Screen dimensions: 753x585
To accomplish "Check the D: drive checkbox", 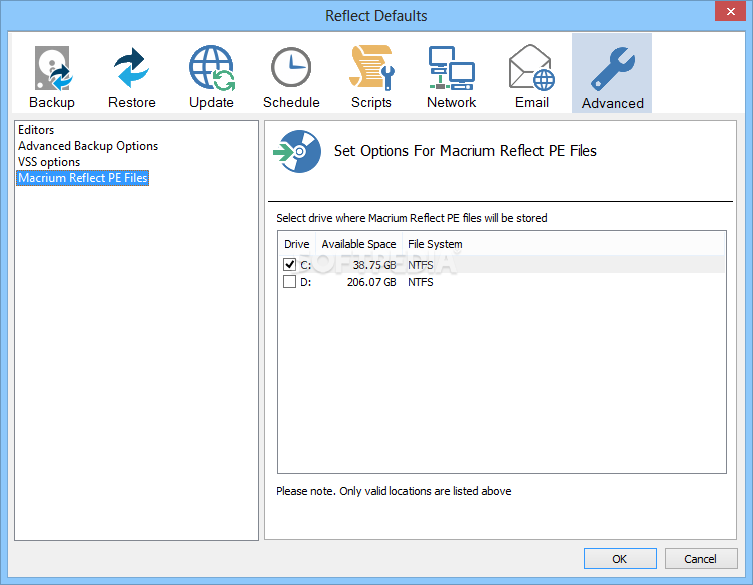I will pyautogui.click(x=289, y=281).
